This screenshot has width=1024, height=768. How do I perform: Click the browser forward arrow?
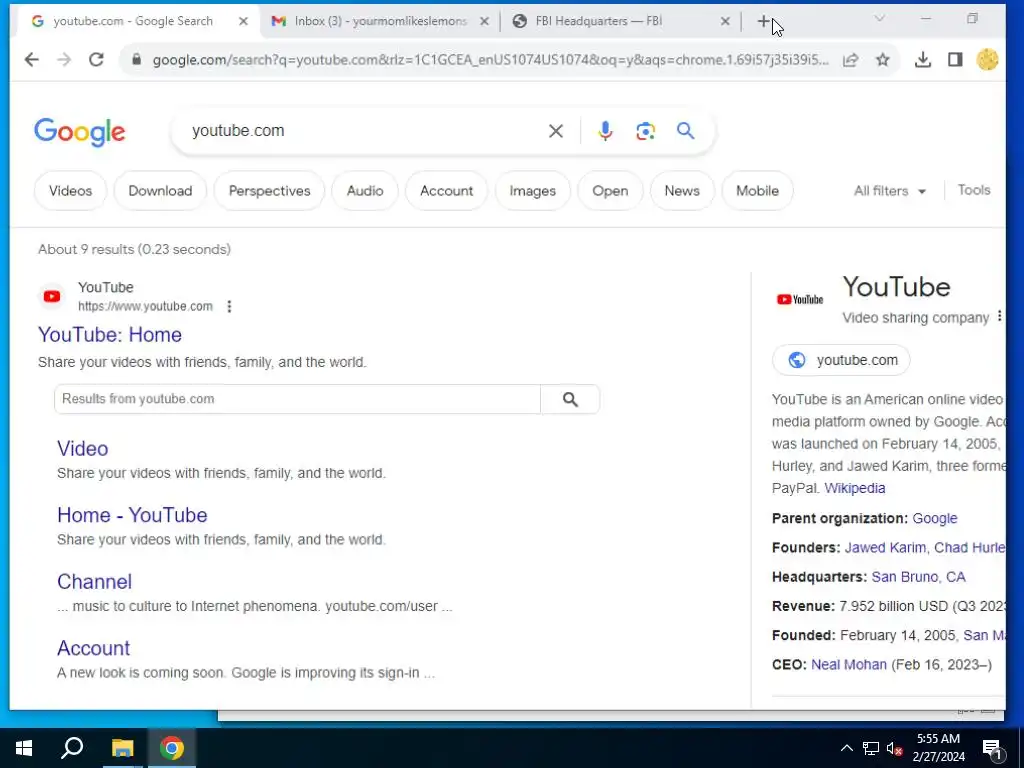point(64,60)
